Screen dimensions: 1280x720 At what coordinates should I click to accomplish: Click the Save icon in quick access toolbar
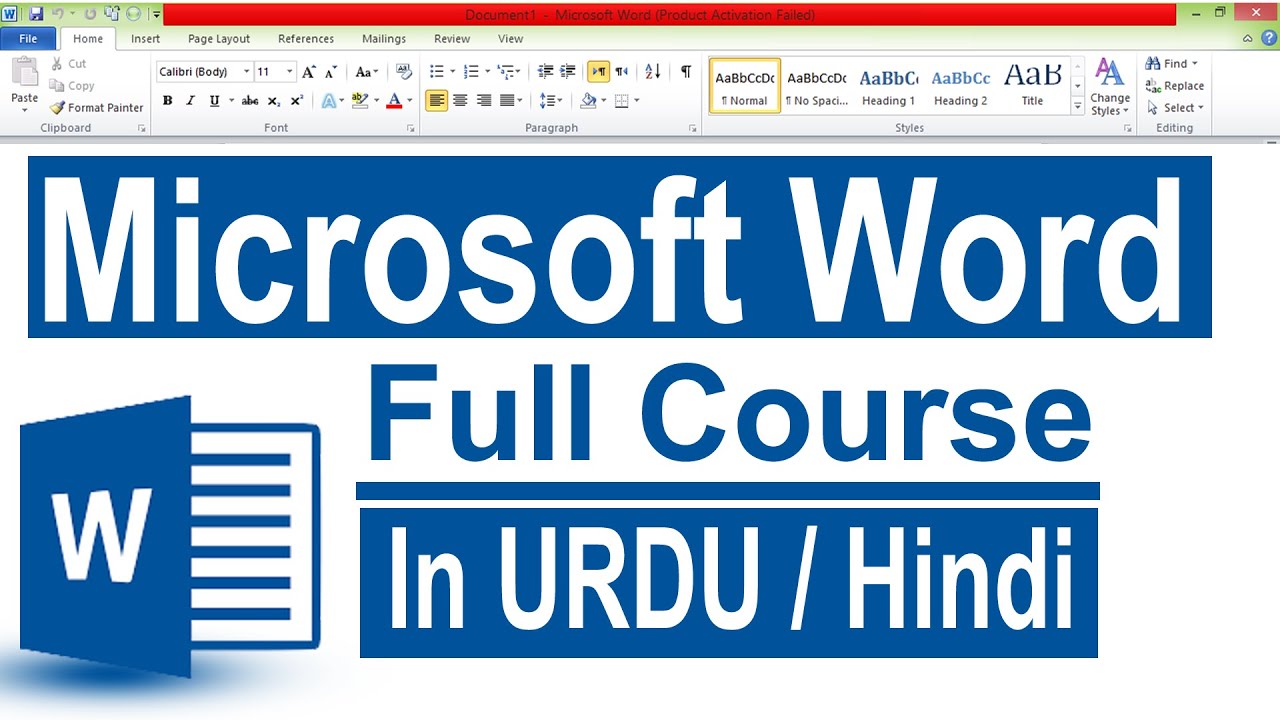pos(36,14)
